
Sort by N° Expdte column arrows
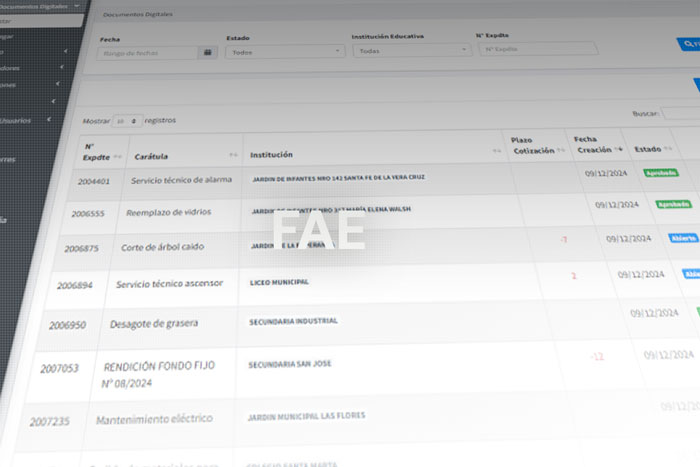tap(118, 157)
